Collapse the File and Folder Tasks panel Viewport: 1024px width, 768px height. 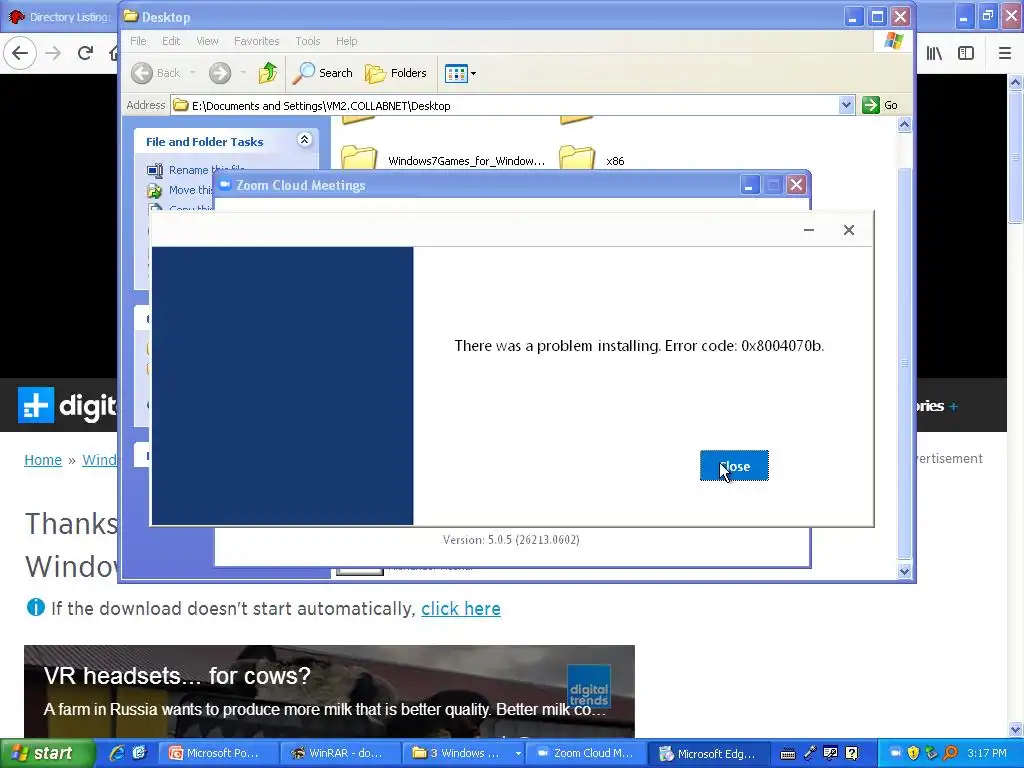tap(304, 140)
